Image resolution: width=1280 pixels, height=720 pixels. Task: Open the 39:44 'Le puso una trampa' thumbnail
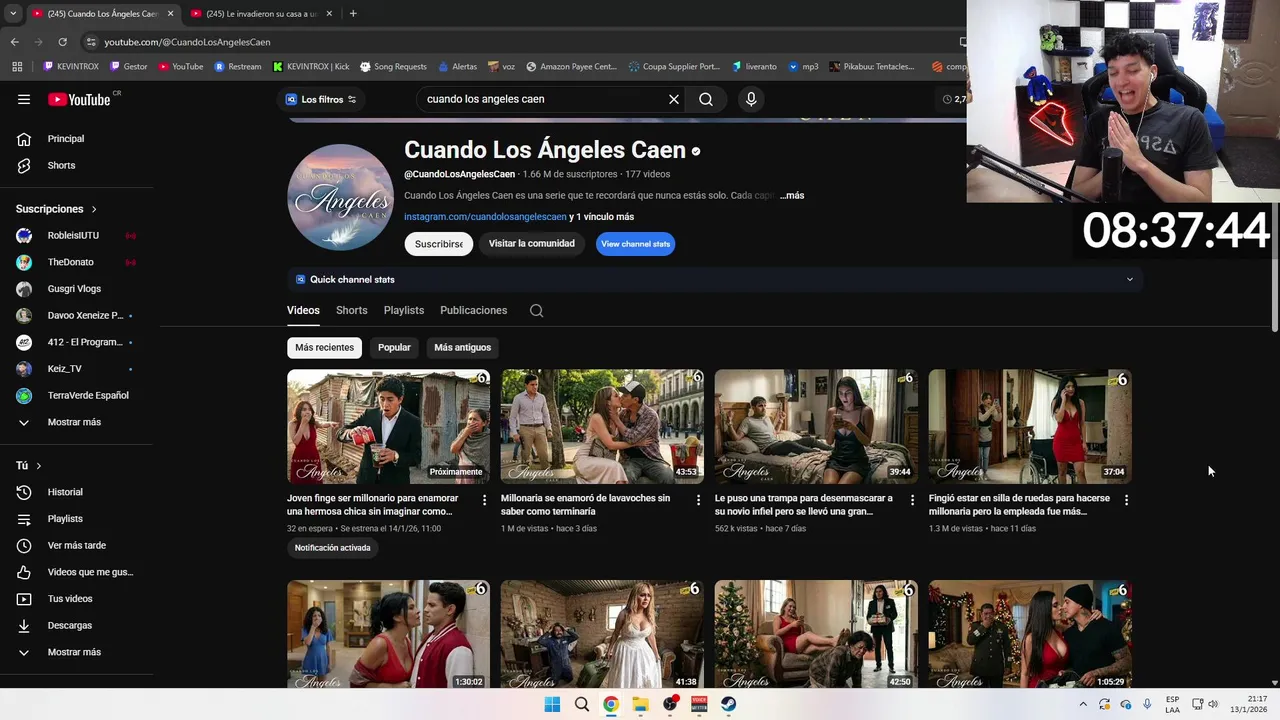pyautogui.click(x=816, y=427)
